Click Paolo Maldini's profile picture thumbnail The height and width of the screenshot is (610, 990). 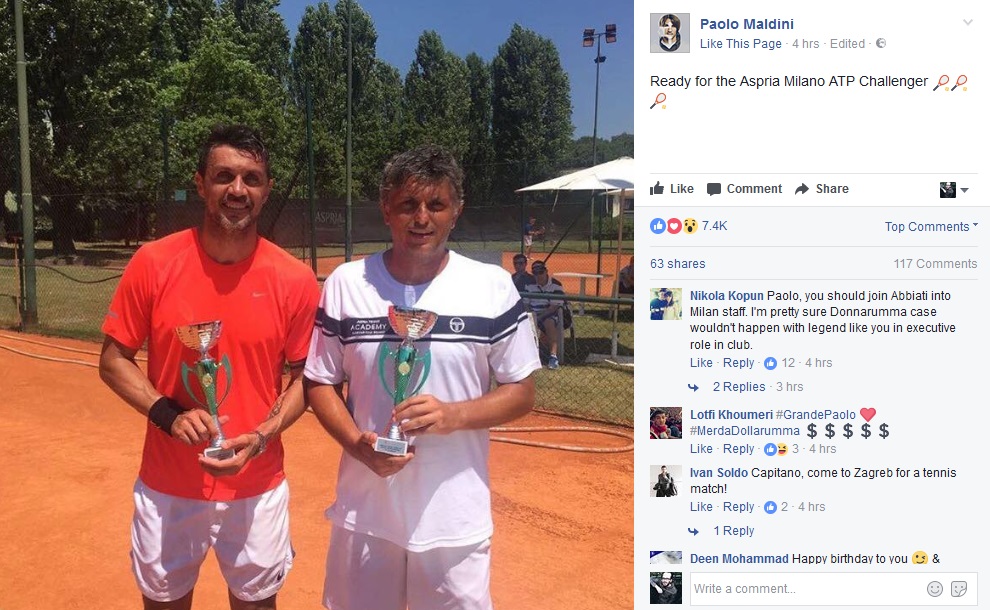[x=670, y=33]
